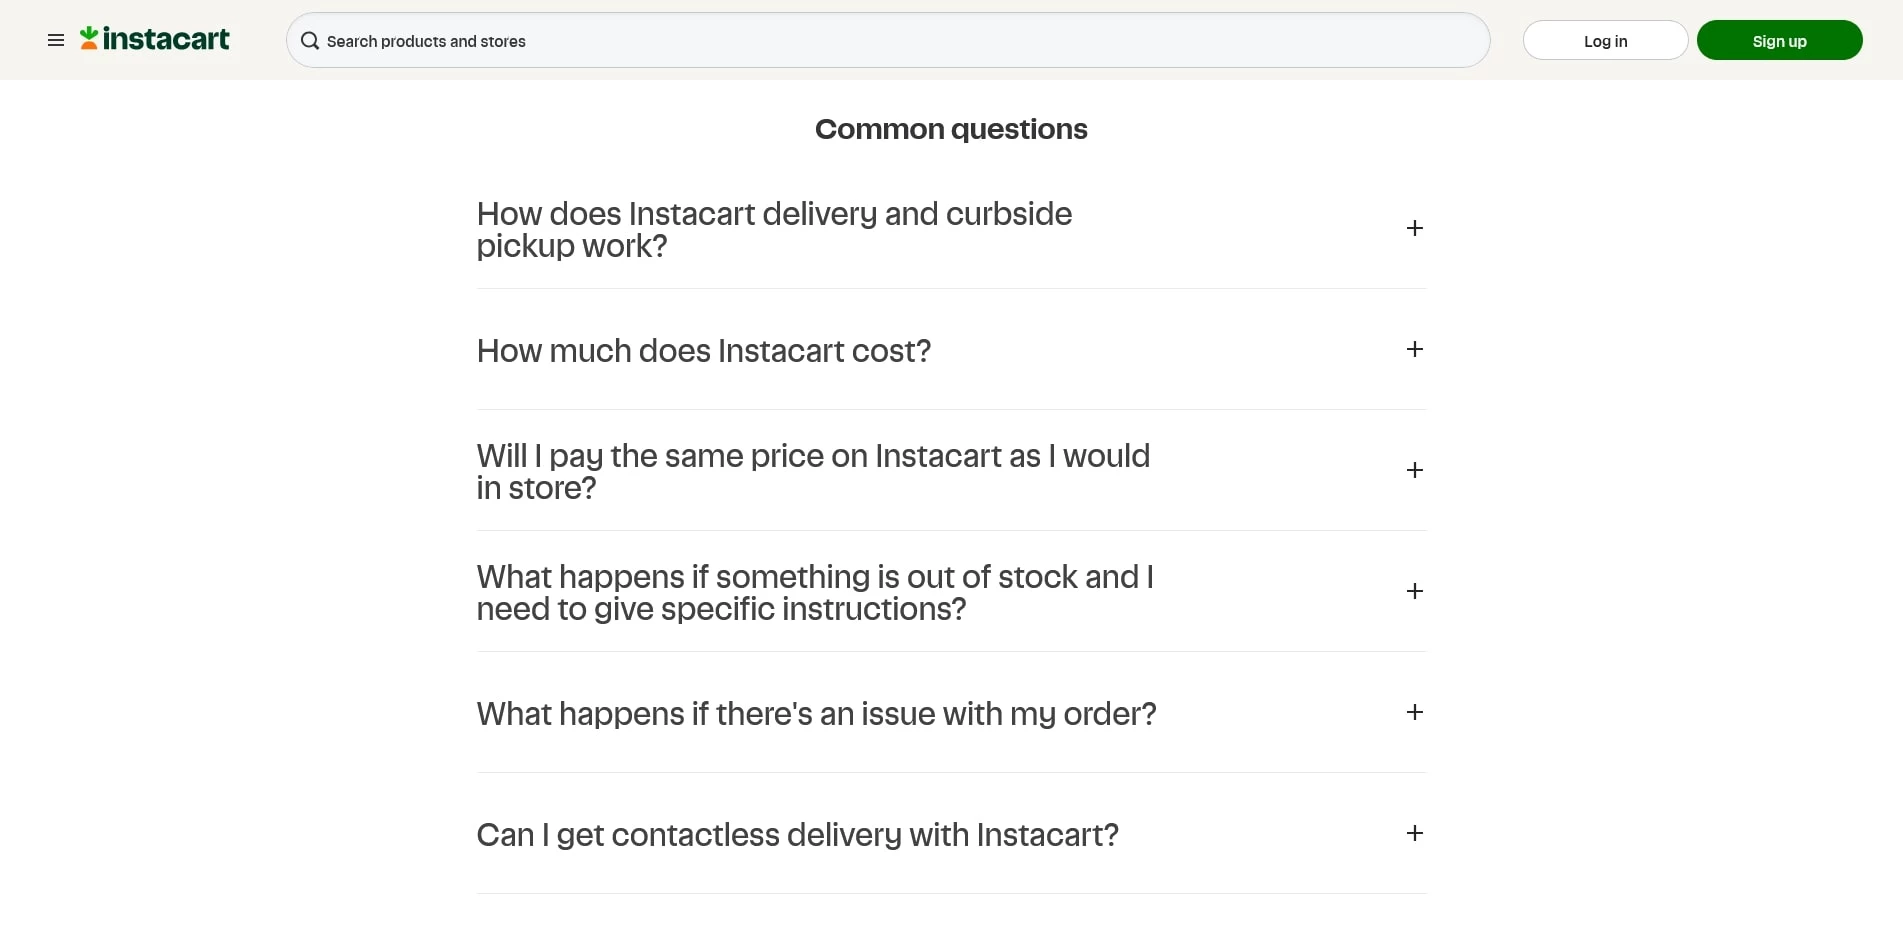The height and width of the screenshot is (927, 1903).
Task: Select 'Can I get contactless delivery with Instacart?' question
Action: tap(797, 834)
